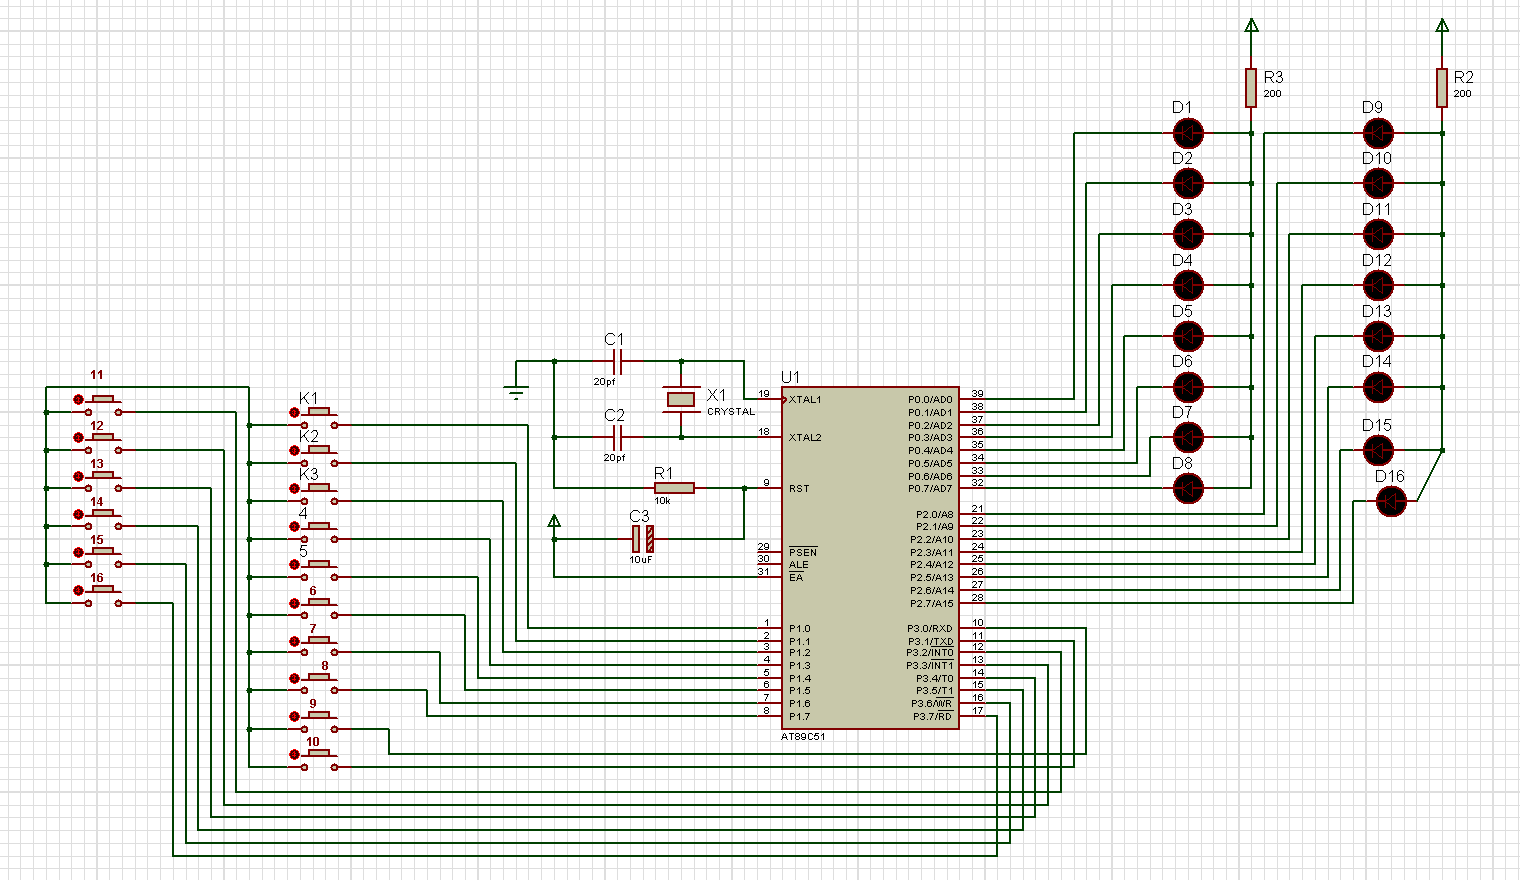
Task: Select LED D3 symbol
Action: (1188, 235)
